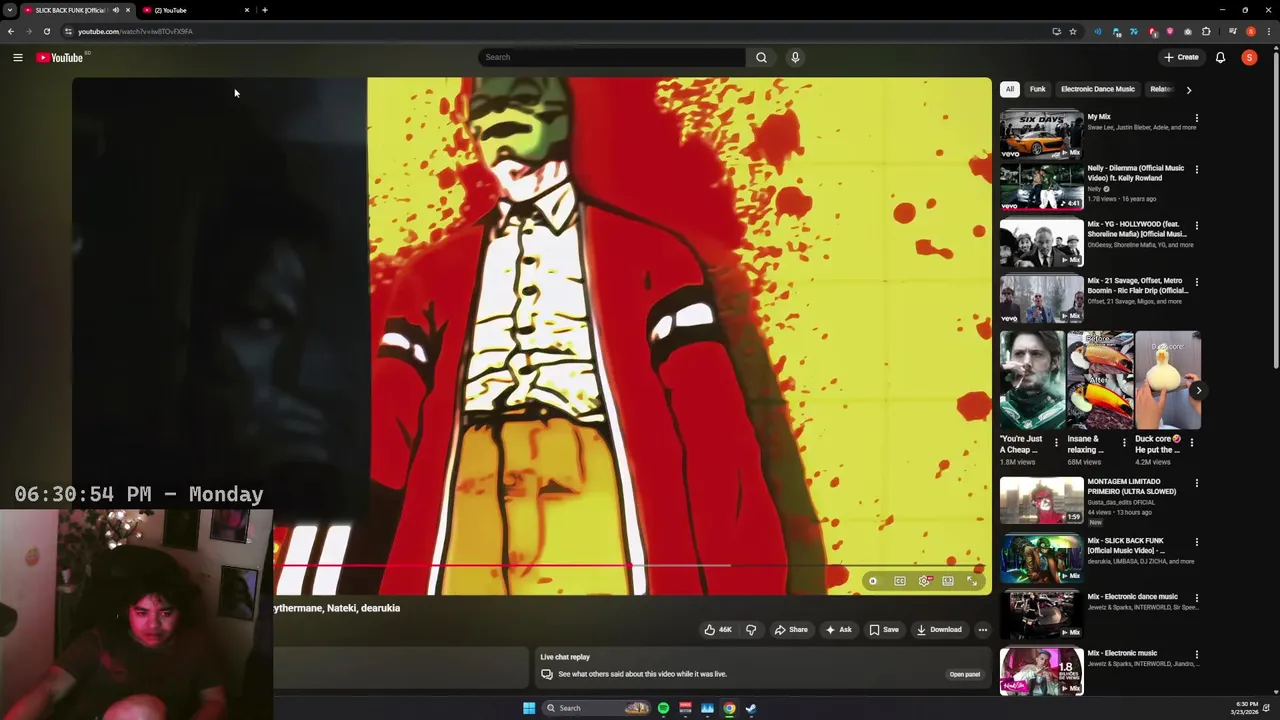This screenshot has height=720, width=1280.
Task: Show more filter chips with arrow
Action: 1188,90
